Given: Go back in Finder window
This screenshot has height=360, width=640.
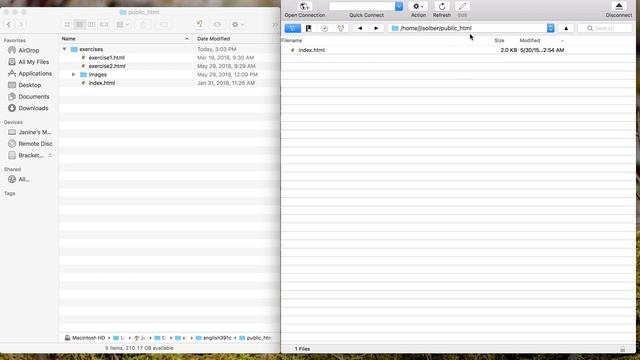Looking at the screenshot, I should 9,24.
